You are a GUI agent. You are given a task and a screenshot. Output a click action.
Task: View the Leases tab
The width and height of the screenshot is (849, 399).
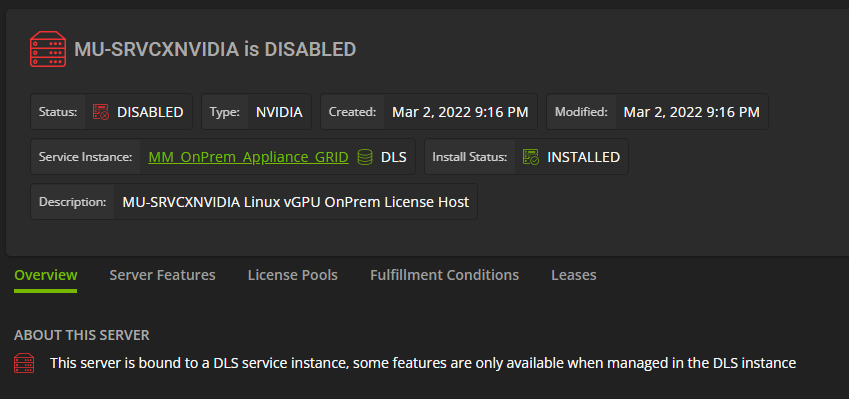point(574,275)
